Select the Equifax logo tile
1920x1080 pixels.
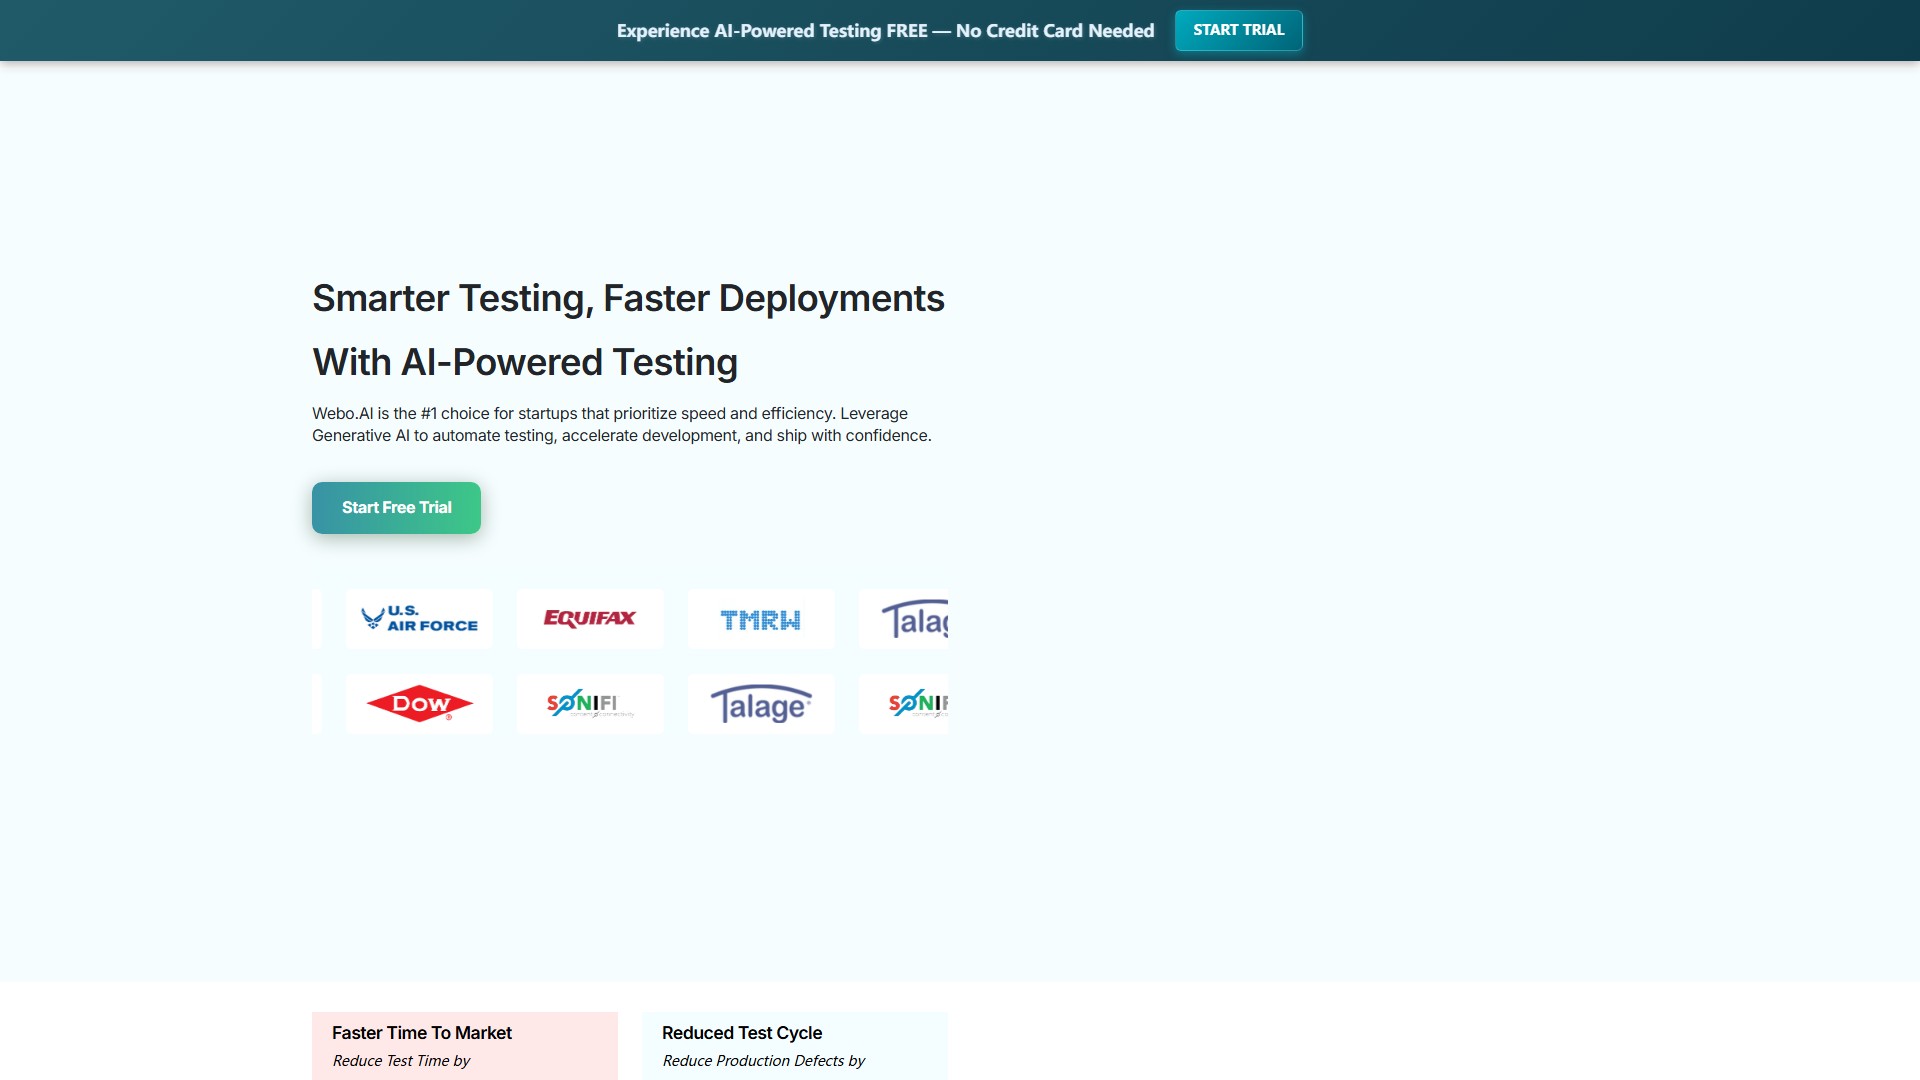click(590, 619)
